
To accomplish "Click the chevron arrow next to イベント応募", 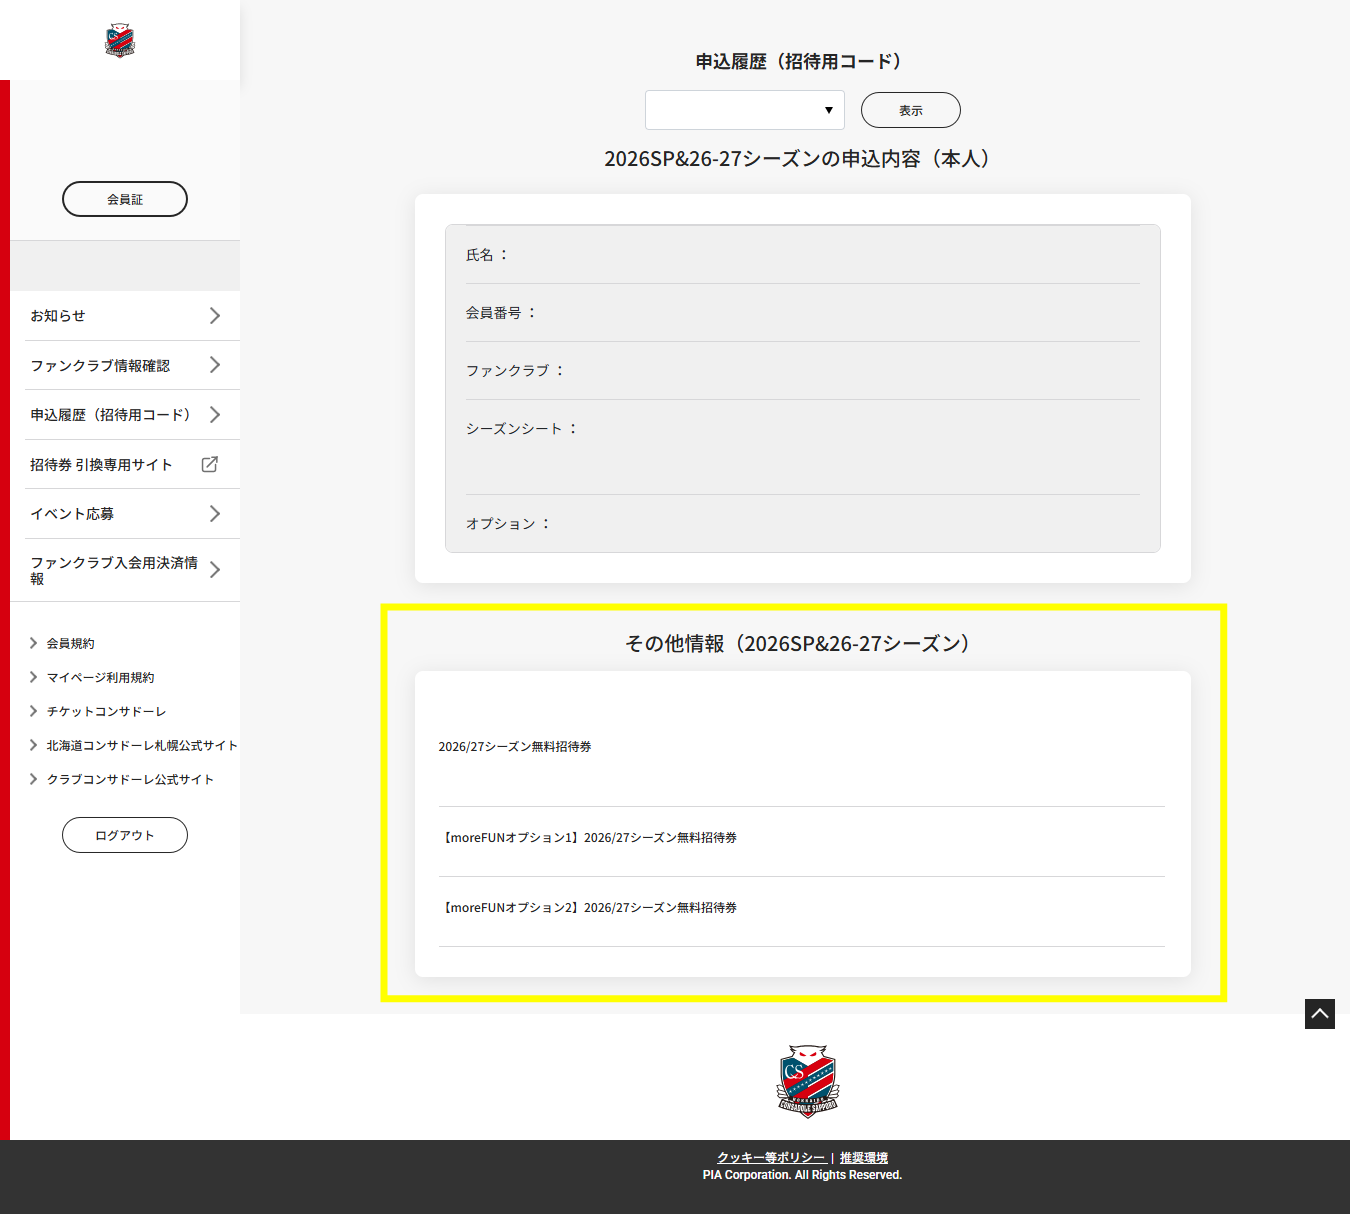I will click(214, 513).
